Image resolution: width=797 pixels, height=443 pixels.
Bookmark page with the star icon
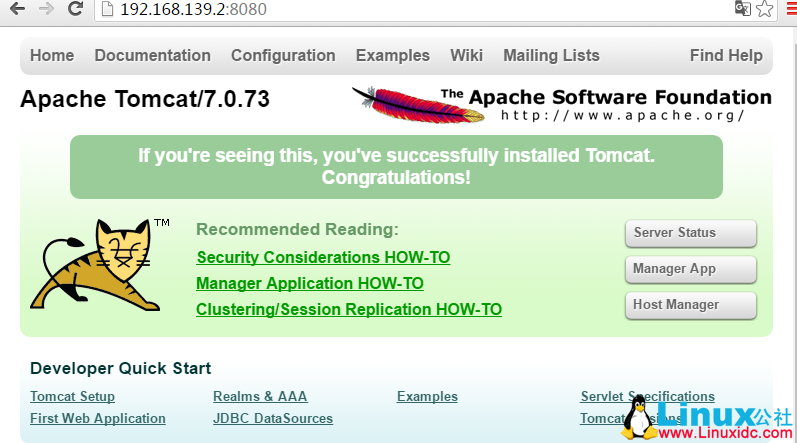[x=765, y=9]
